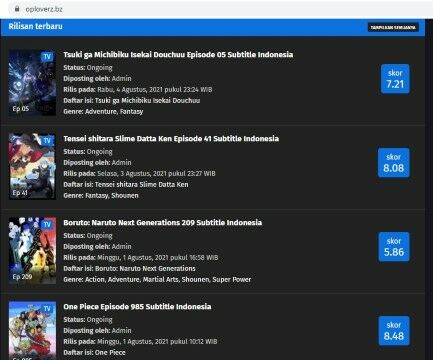Image resolution: width=433 pixels, height=360 pixels.
Task: Click Shounen genre on Tensei shitara Slime entry
Action: coord(125,195)
